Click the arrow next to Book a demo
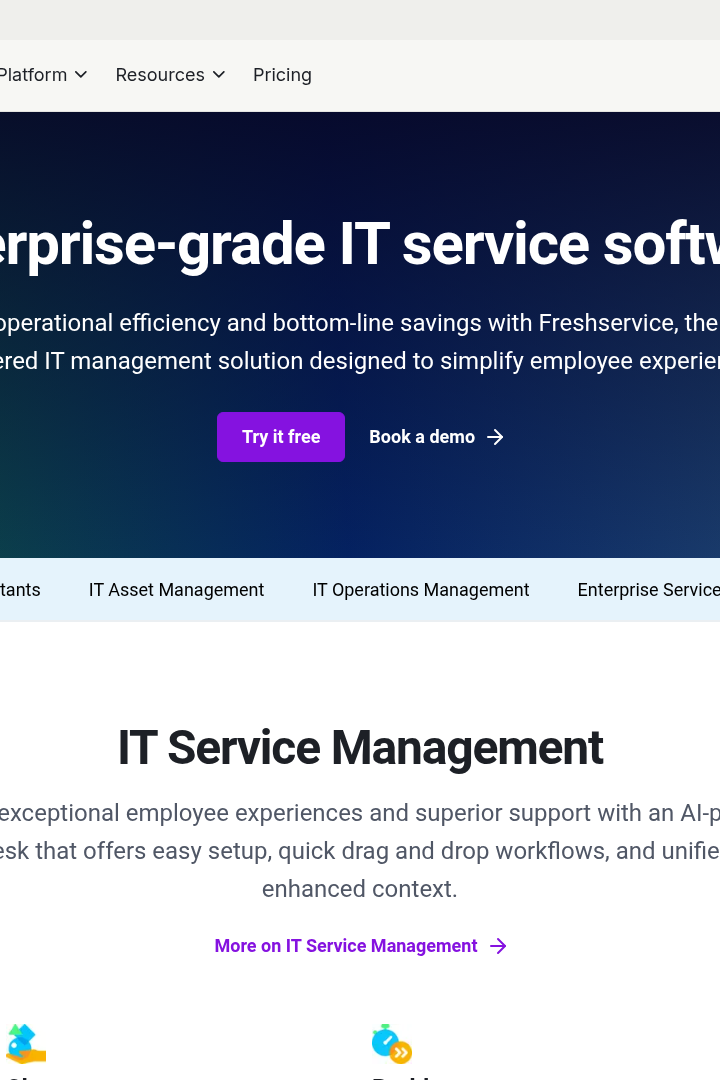Screen dimensions: 720x1080 [x=495, y=437]
